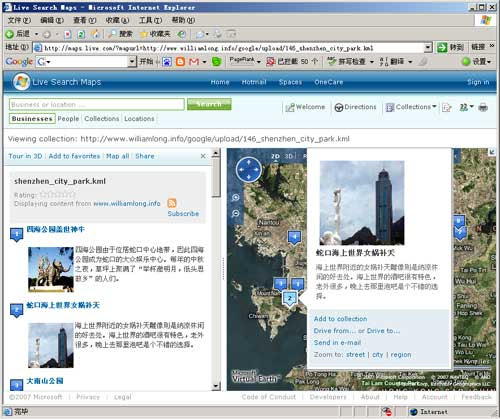500x419 pixels.
Task: Click the green Search button
Action: 209,104
